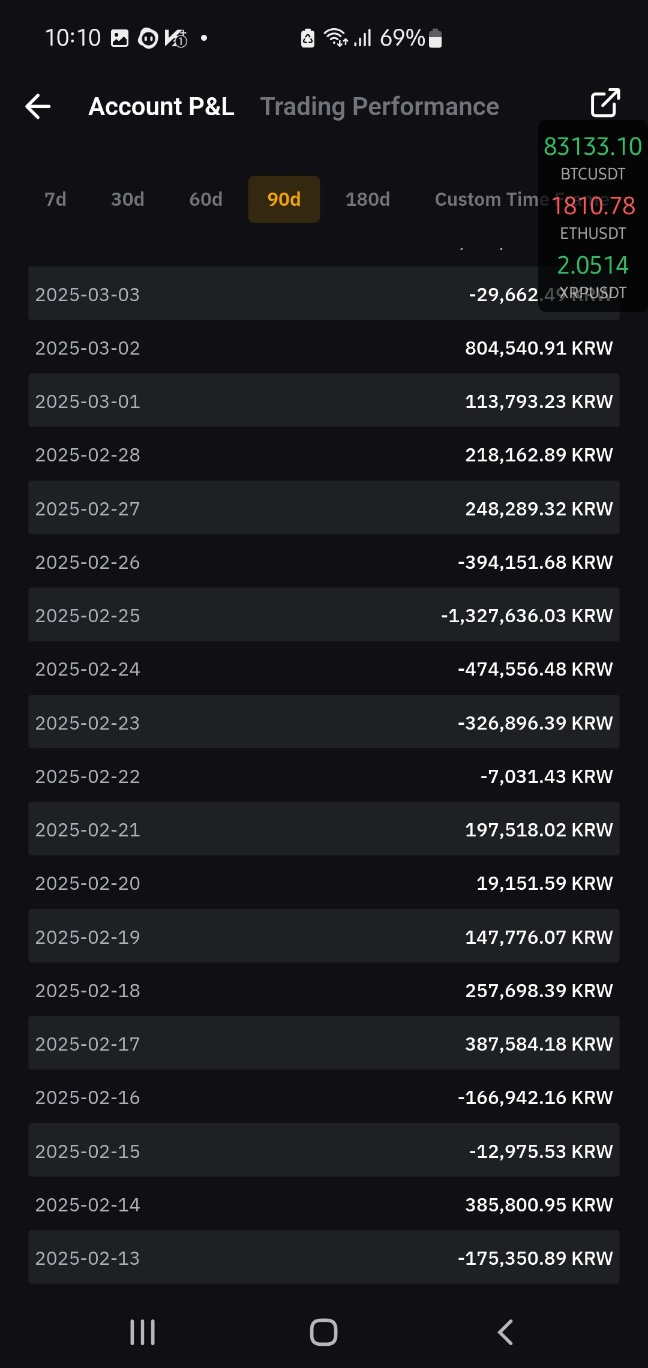
Task: Tap the XRPUSDT floating price widget
Action: click(593, 277)
